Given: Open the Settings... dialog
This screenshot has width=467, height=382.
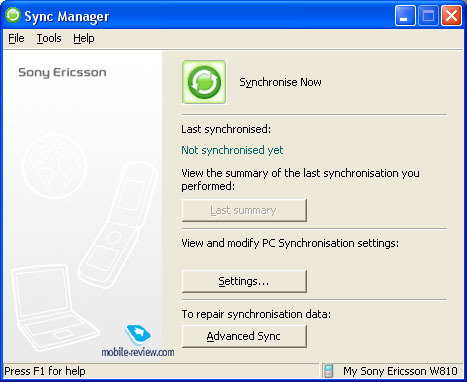Looking at the screenshot, I should (x=244, y=281).
